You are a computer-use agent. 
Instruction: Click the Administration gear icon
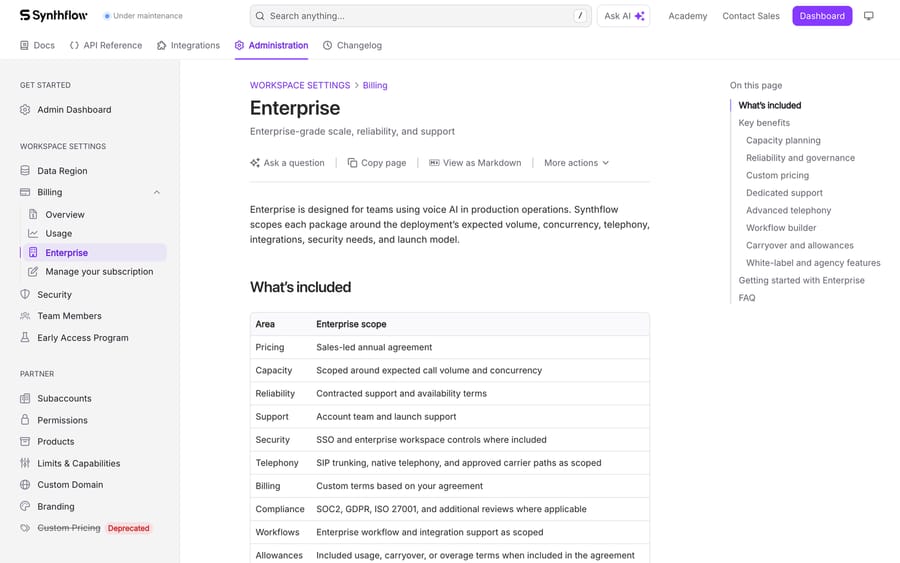click(239, 45)
